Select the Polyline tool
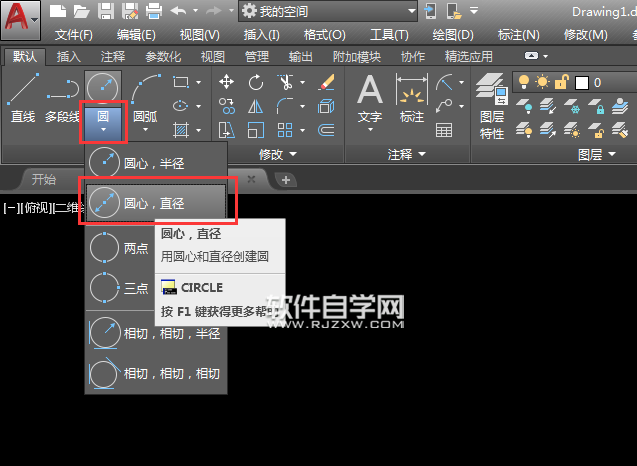 pyautogui.click(x=63, y=98)
